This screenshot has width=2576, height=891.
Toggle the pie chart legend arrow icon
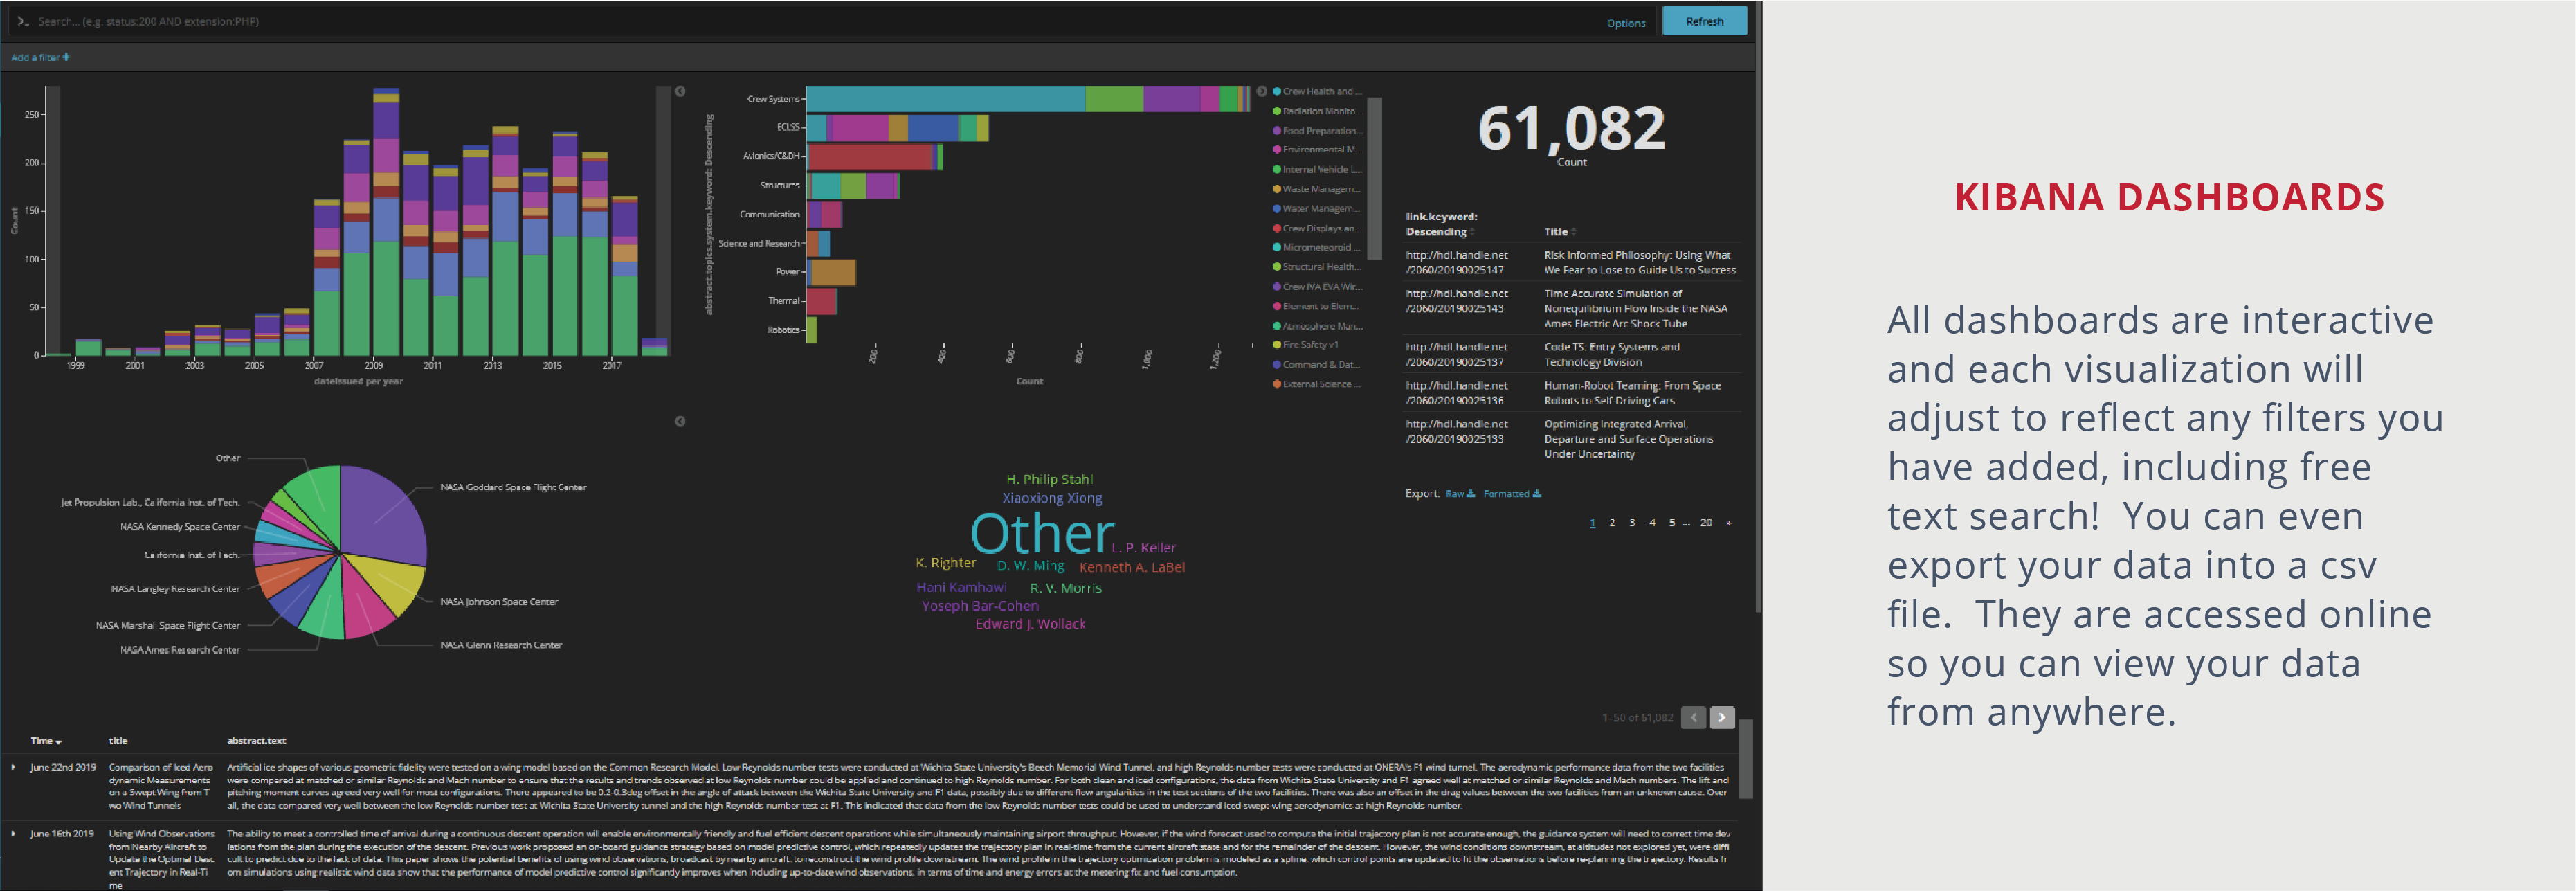pyautogui.click(x=680, y=422)
